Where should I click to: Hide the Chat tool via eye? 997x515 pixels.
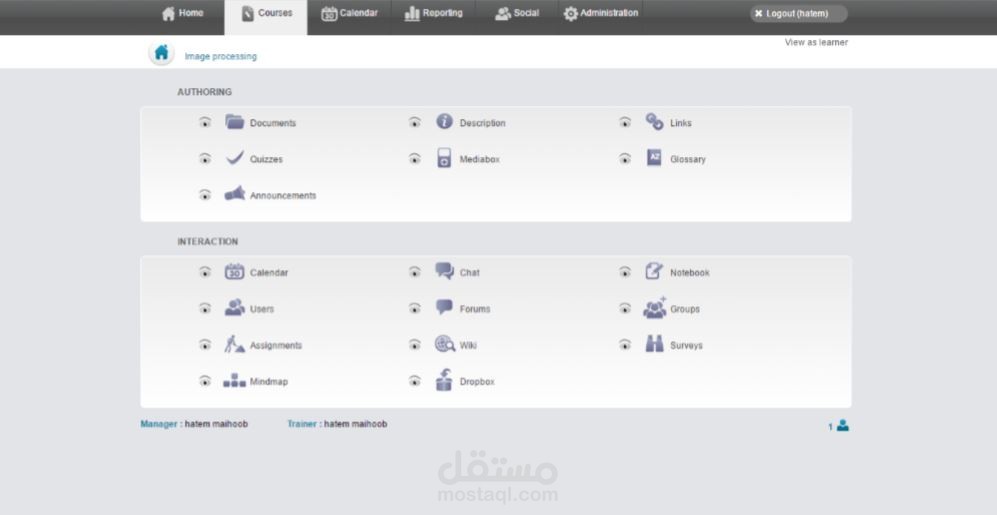[x=415, y=272]
